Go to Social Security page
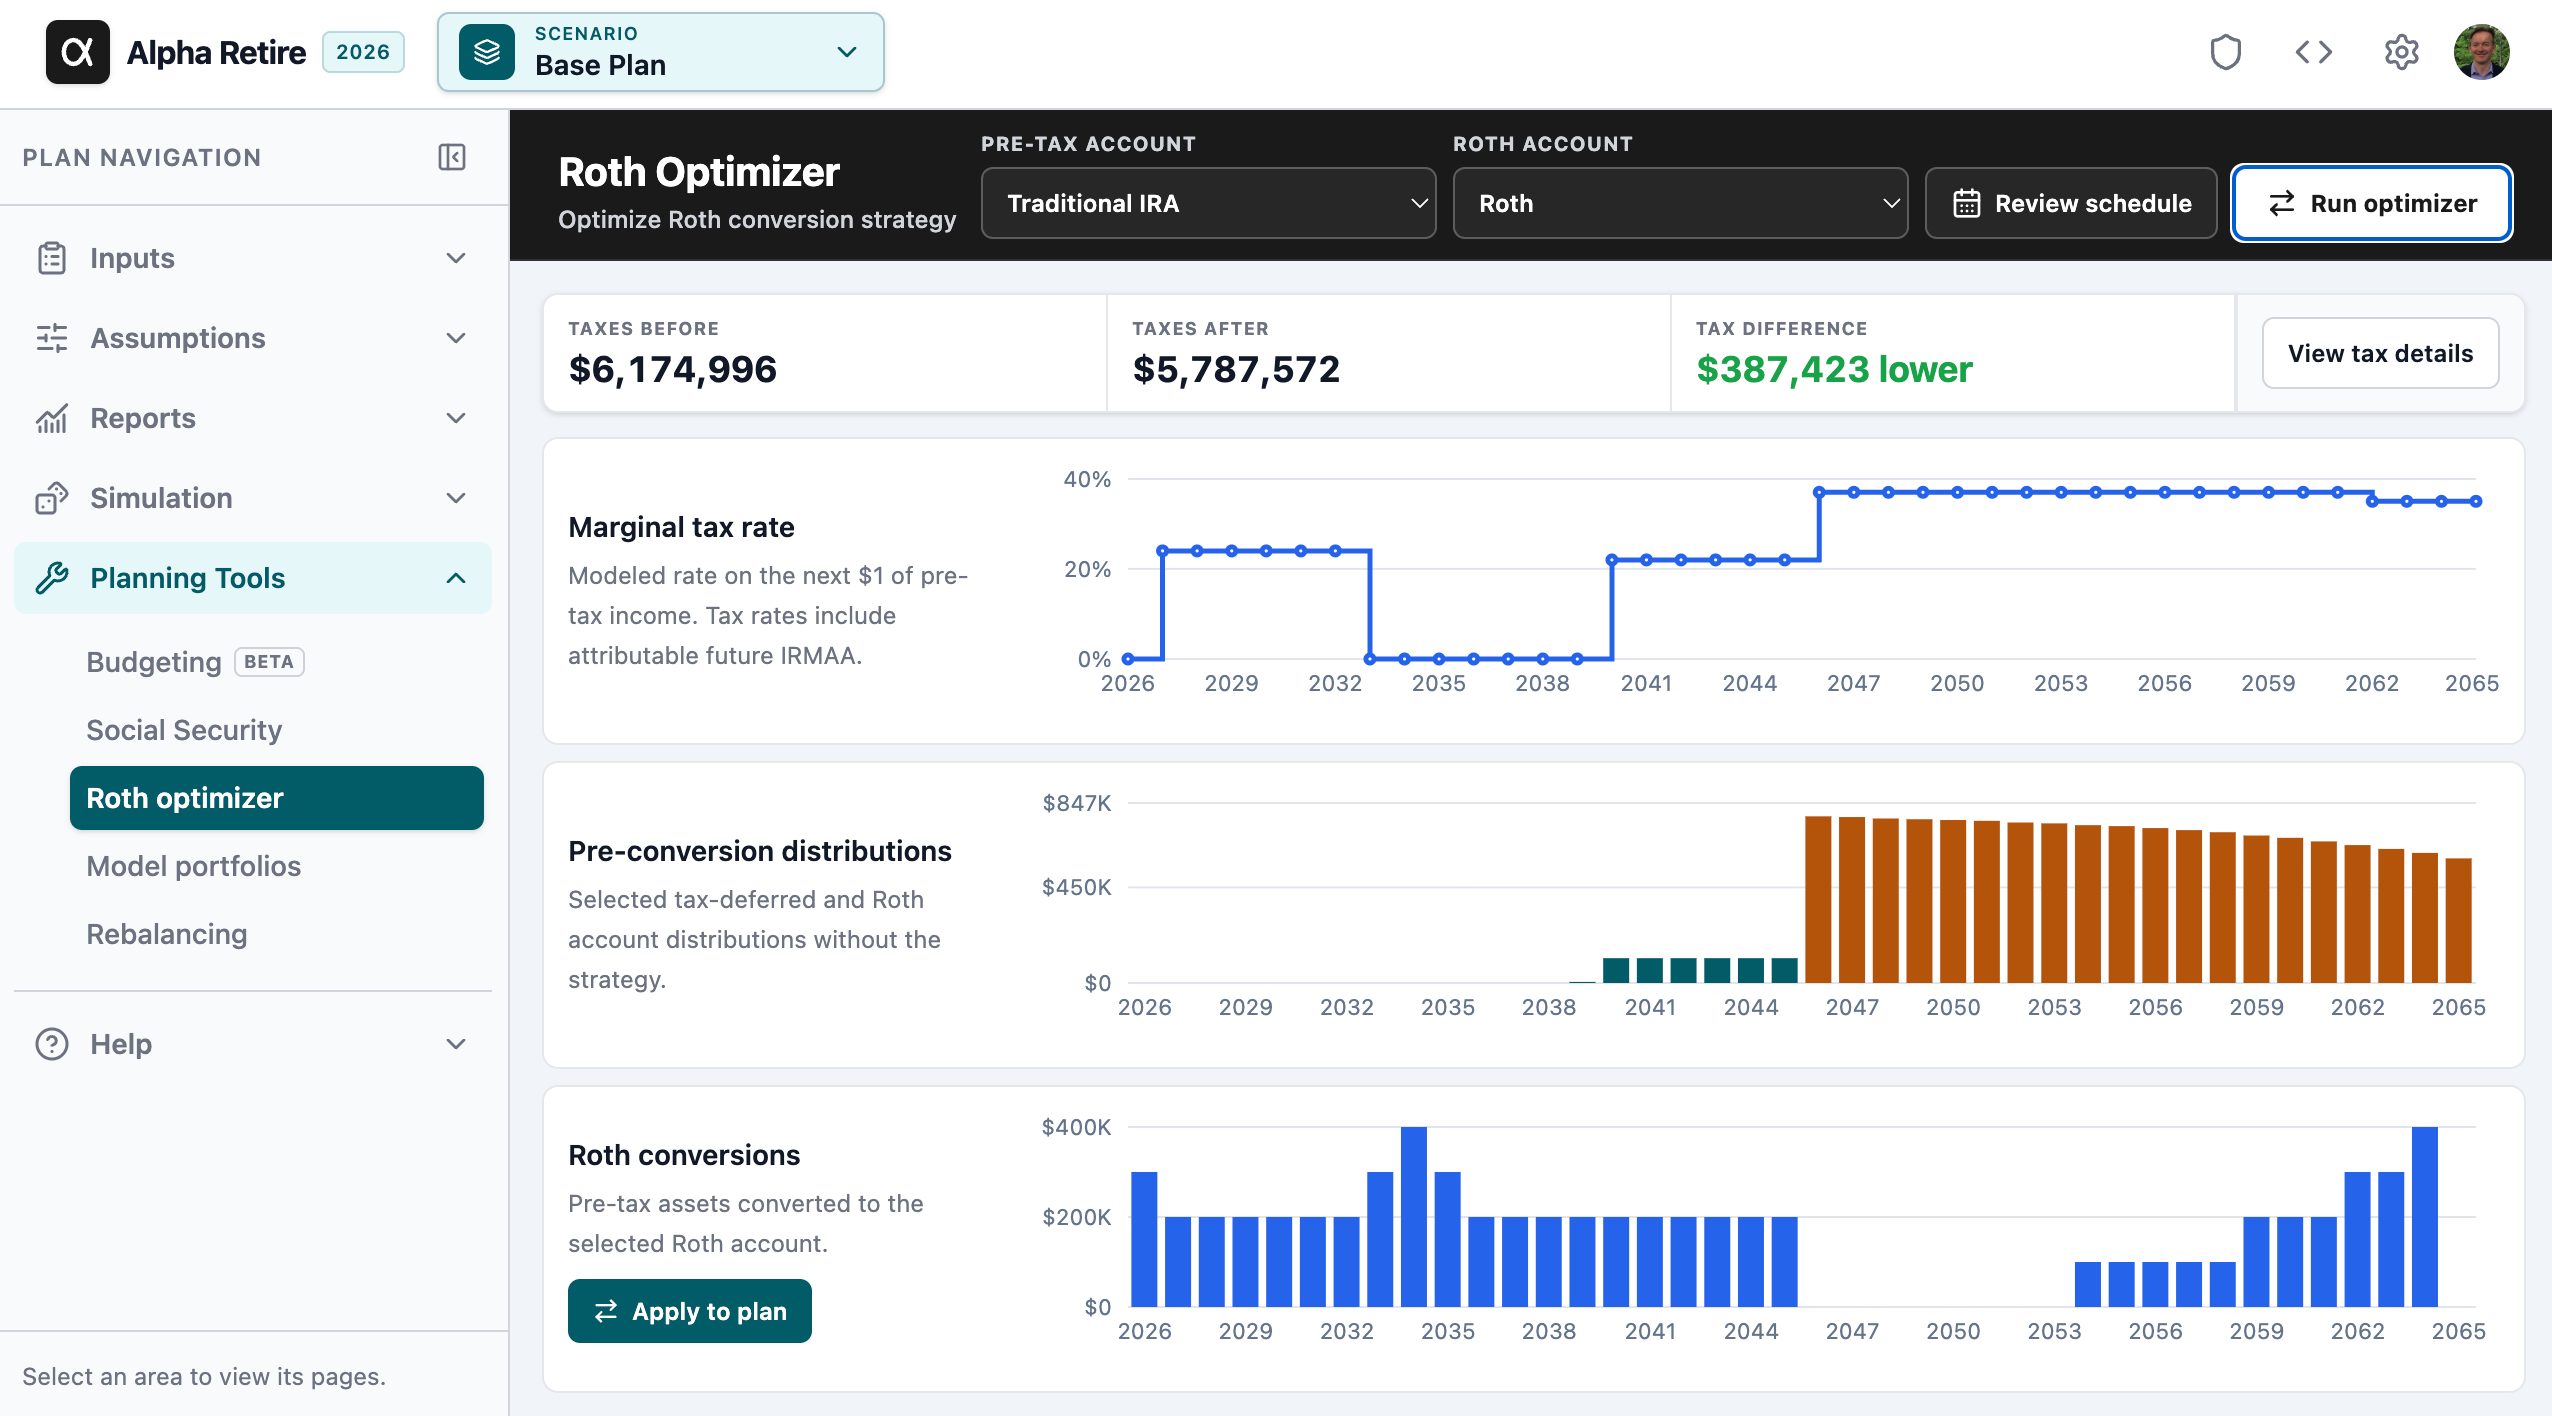The width and height of the screenshot is (2552, 1416). point(184,730)
